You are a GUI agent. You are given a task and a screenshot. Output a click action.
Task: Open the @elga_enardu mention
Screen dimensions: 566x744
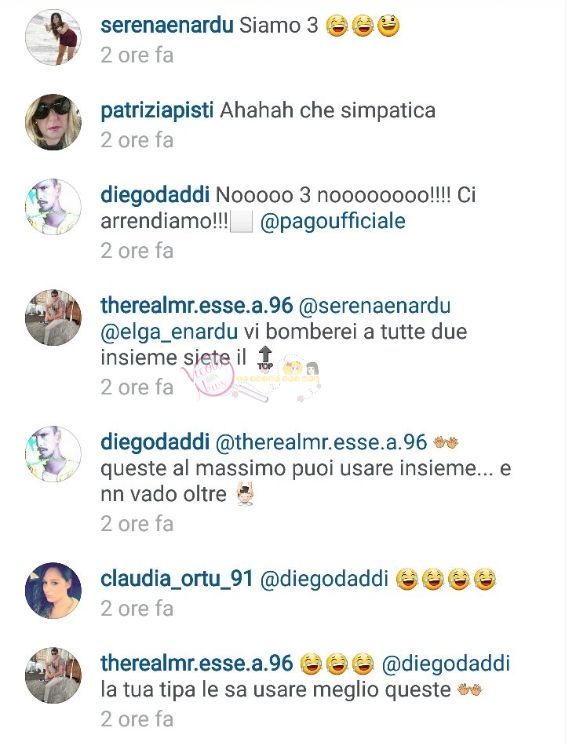(169, 332)
